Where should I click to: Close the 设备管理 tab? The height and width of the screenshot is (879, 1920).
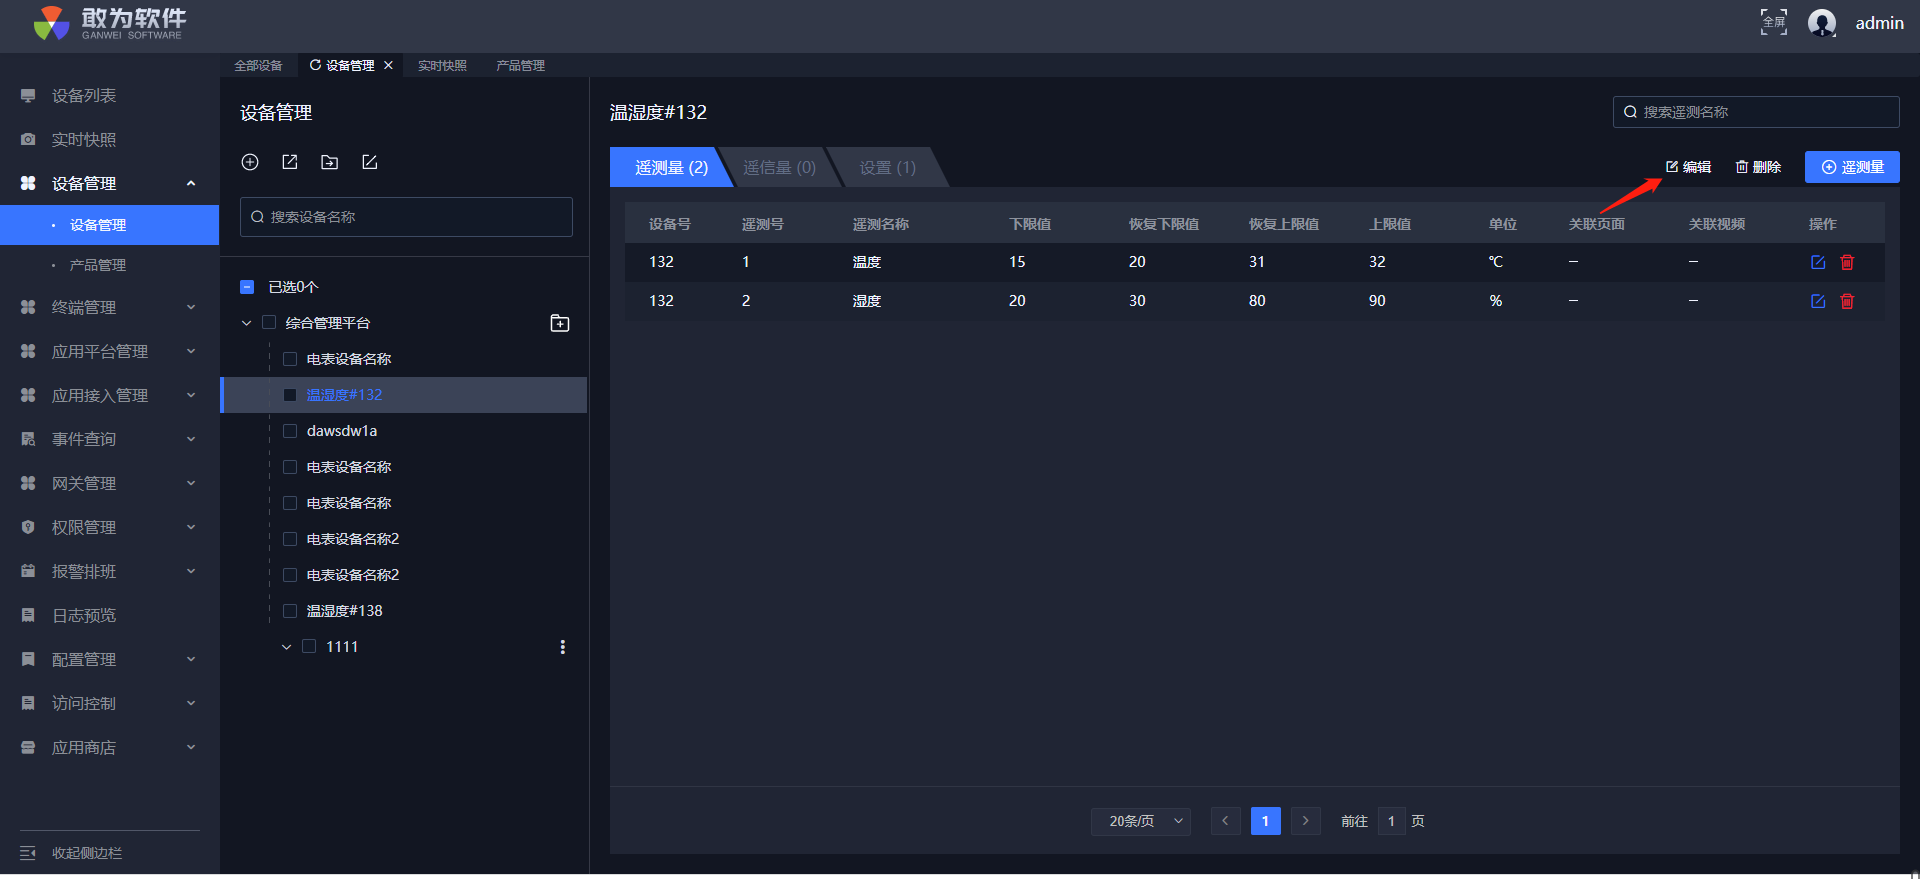tap(389, 65)
